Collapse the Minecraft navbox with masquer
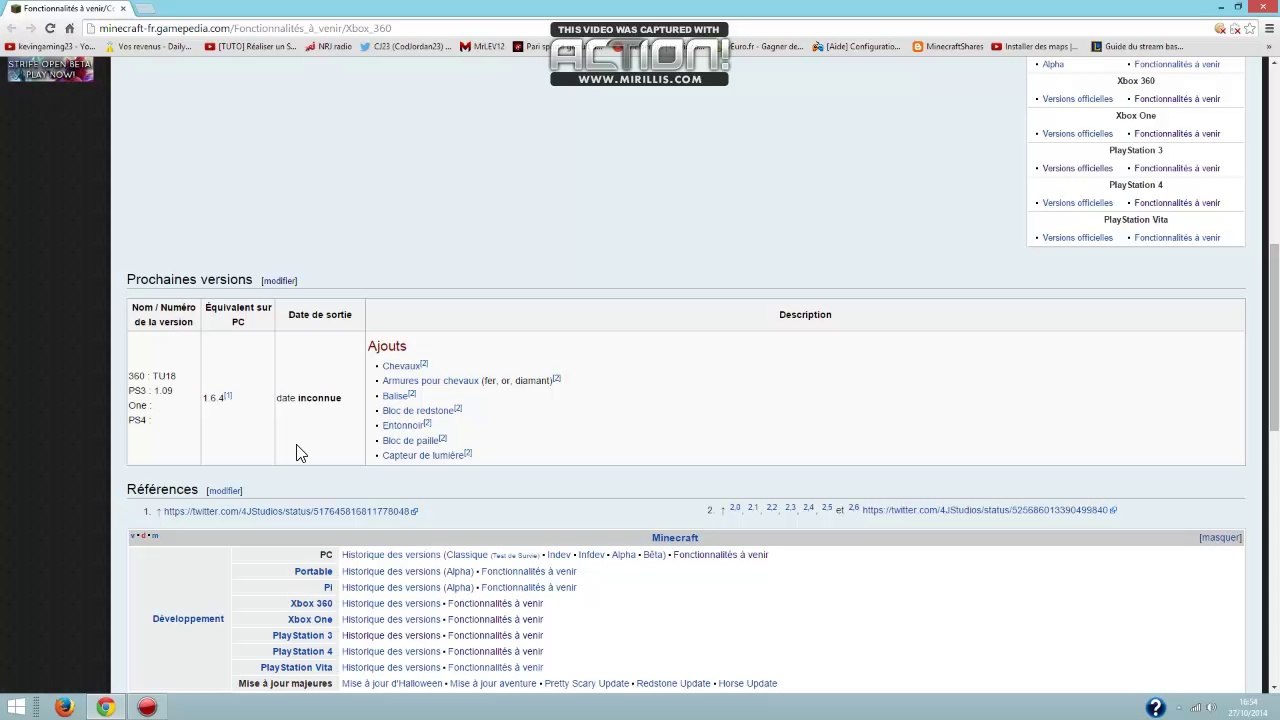This screenshot has height=720, width=1280. [1220, 538]
